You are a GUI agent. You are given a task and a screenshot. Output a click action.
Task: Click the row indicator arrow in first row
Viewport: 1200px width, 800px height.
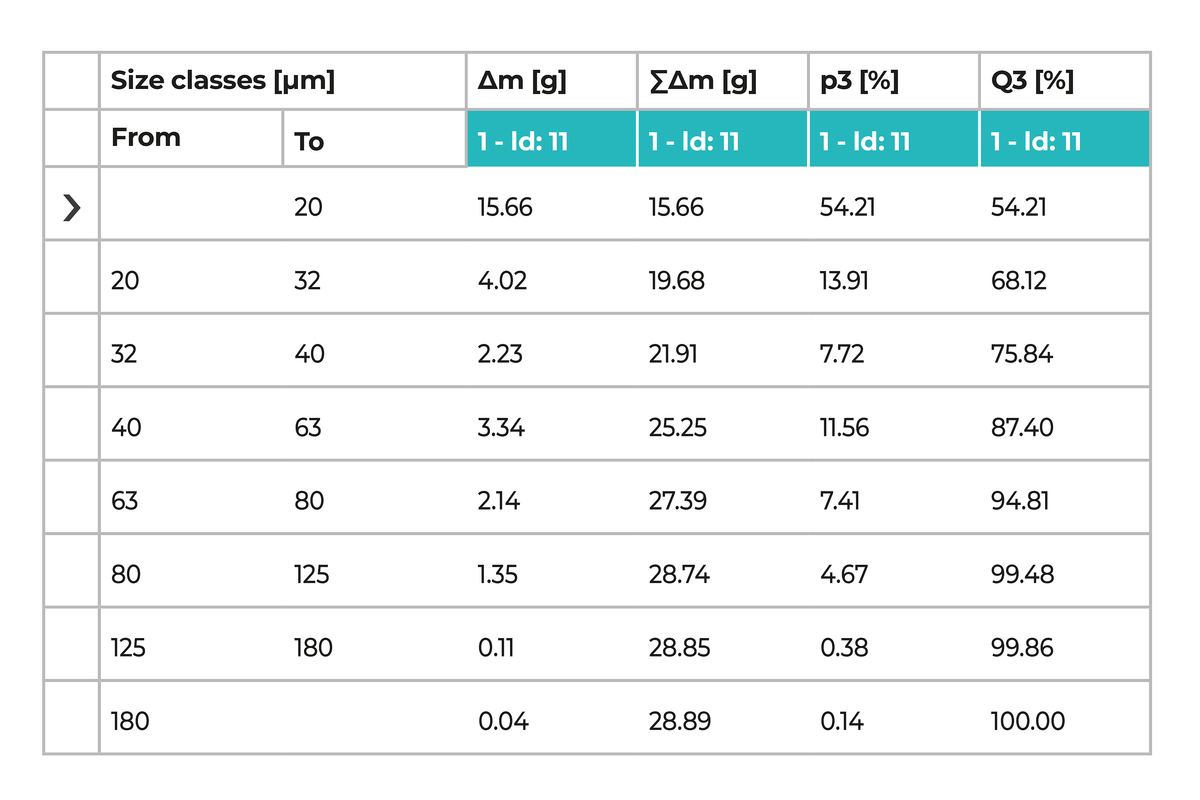tap(71, 207)
